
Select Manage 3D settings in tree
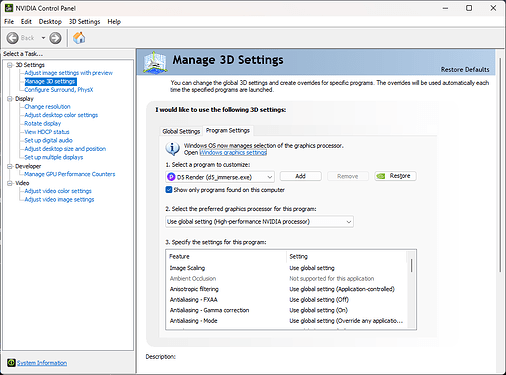50,81
